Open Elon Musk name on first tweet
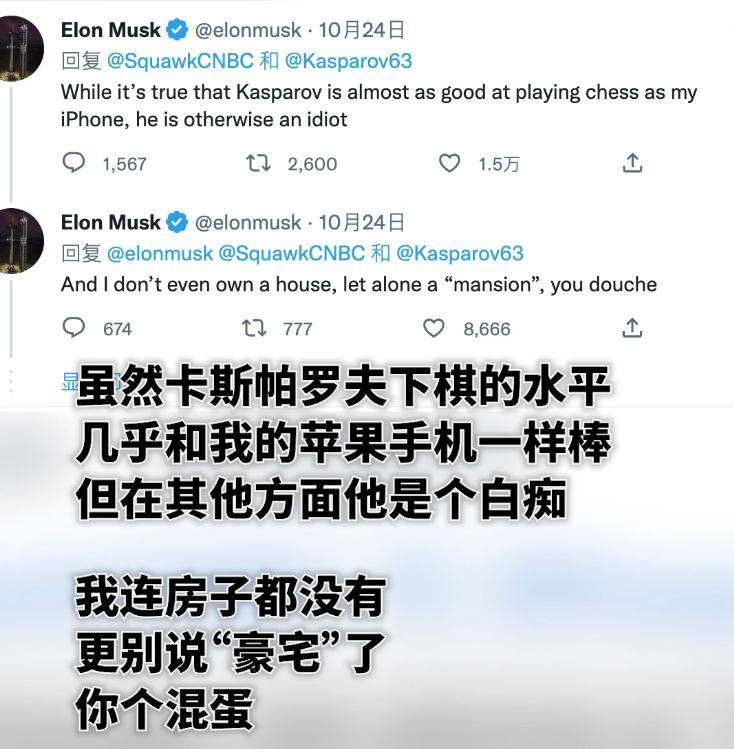This screenshot has width=734, height=749. click(111, 30)
